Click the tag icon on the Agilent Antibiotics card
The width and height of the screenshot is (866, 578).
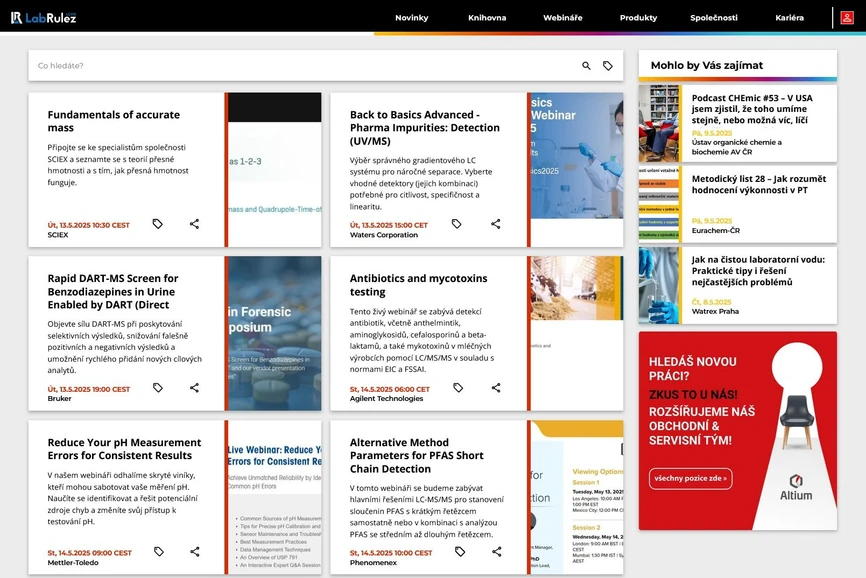click(x=458, y=388)
